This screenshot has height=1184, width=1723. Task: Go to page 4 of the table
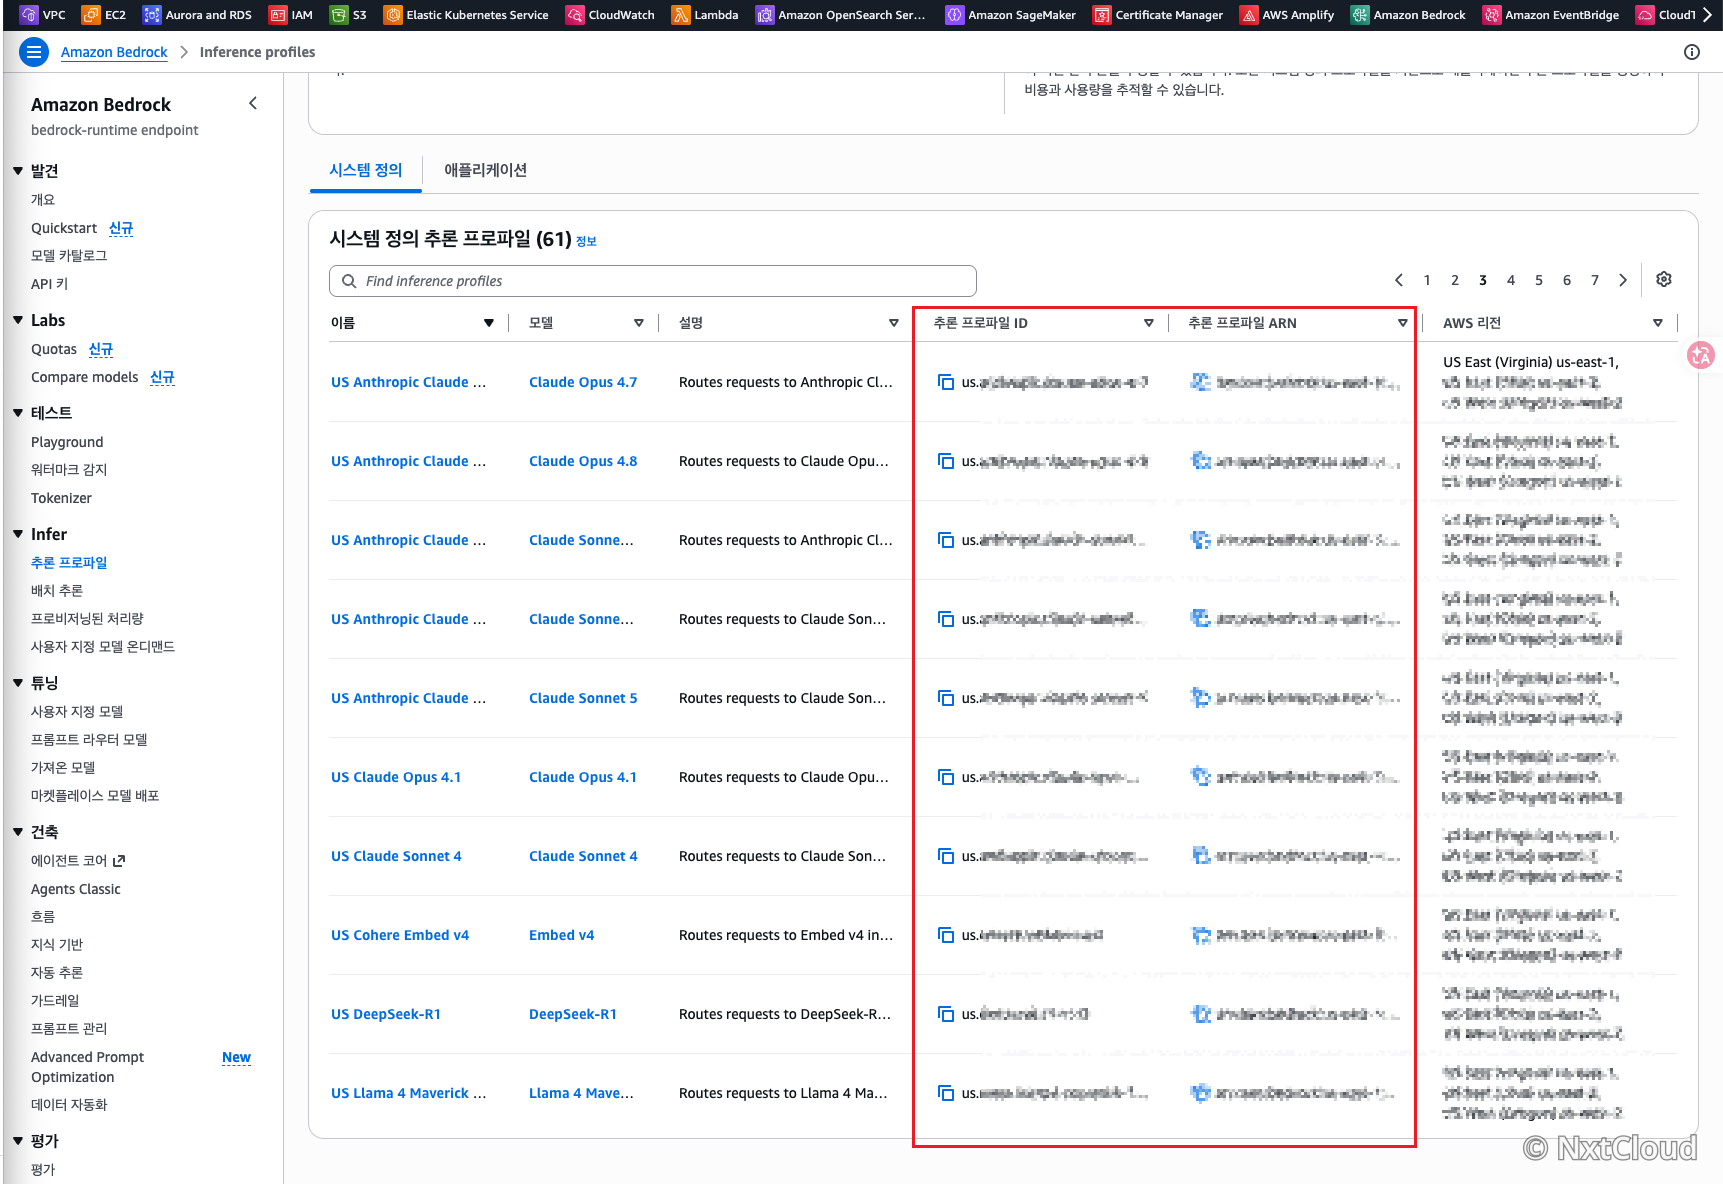pyautogui.click(x=1511, y=280)
